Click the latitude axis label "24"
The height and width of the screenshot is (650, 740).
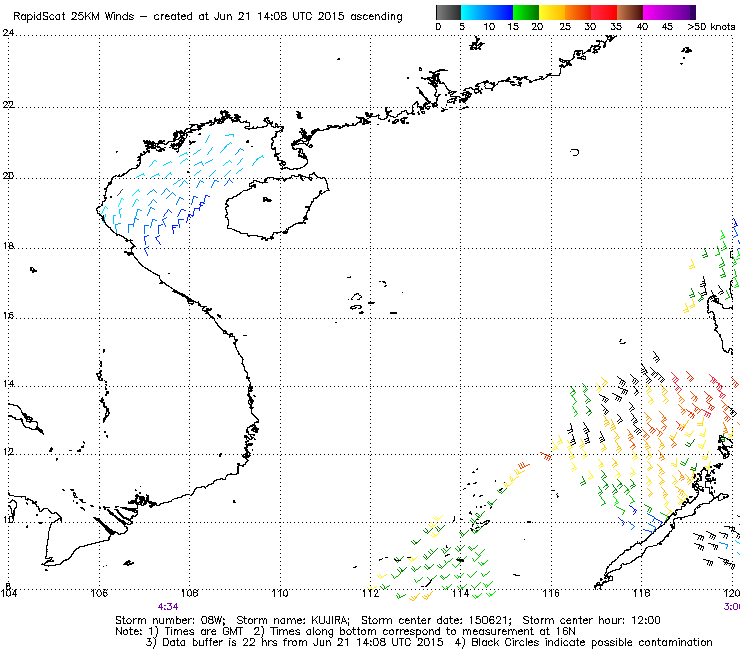click(x=7, y=33)
